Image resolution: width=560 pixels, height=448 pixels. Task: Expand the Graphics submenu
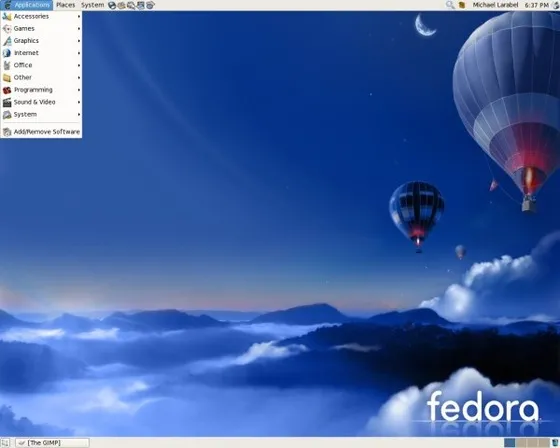(41, 41)
